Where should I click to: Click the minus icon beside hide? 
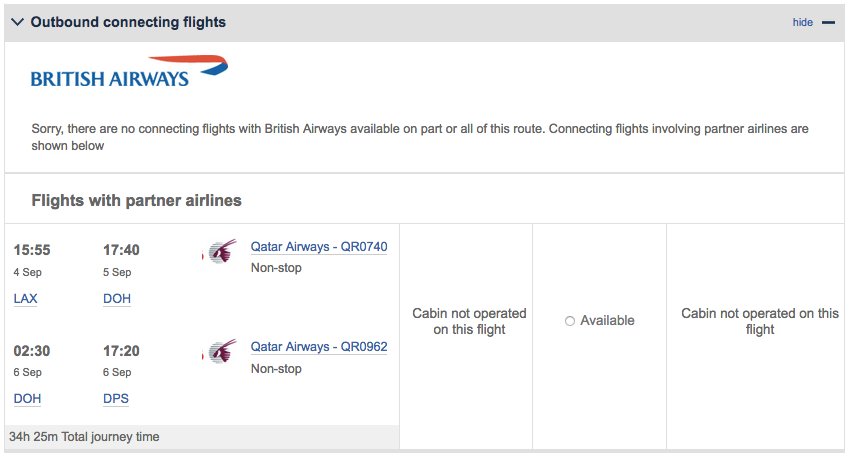click(x=827, y=22)
